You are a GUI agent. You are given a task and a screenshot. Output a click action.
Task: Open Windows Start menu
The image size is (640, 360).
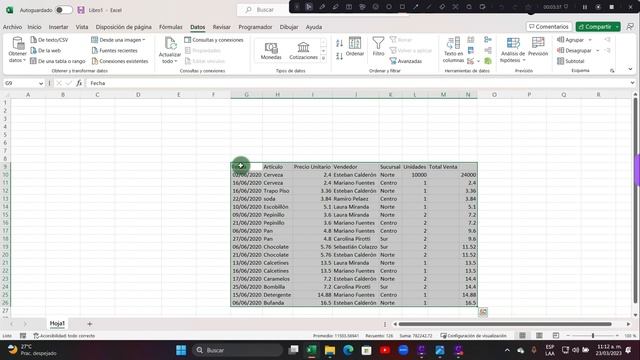point(181,350)
